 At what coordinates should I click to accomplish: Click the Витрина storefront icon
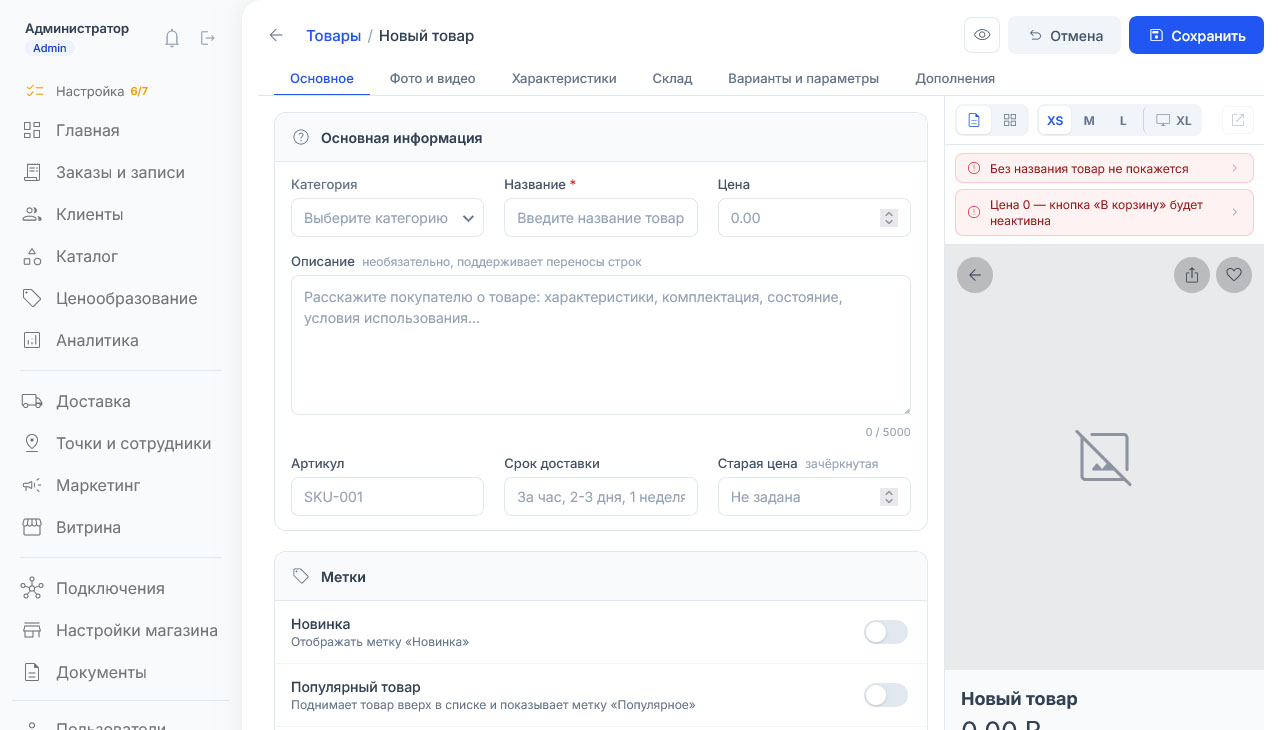[x=32, y=527]
